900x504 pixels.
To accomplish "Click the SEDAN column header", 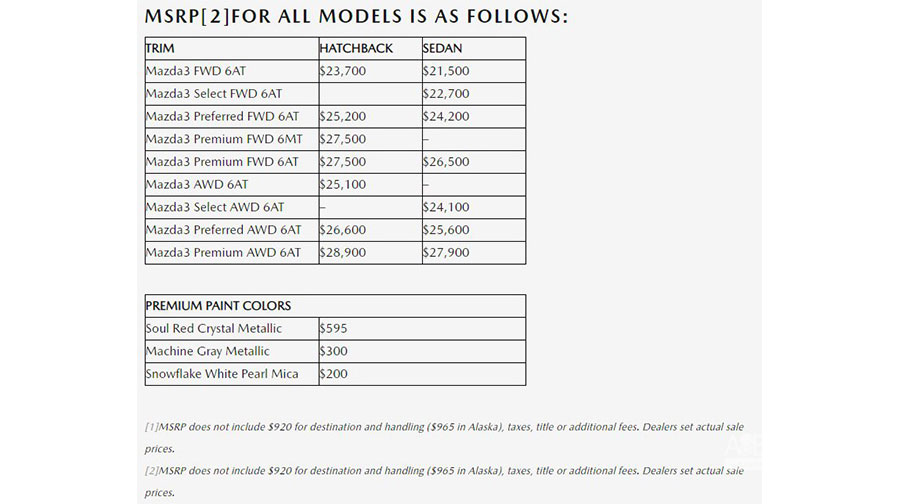I will (443, 48).
